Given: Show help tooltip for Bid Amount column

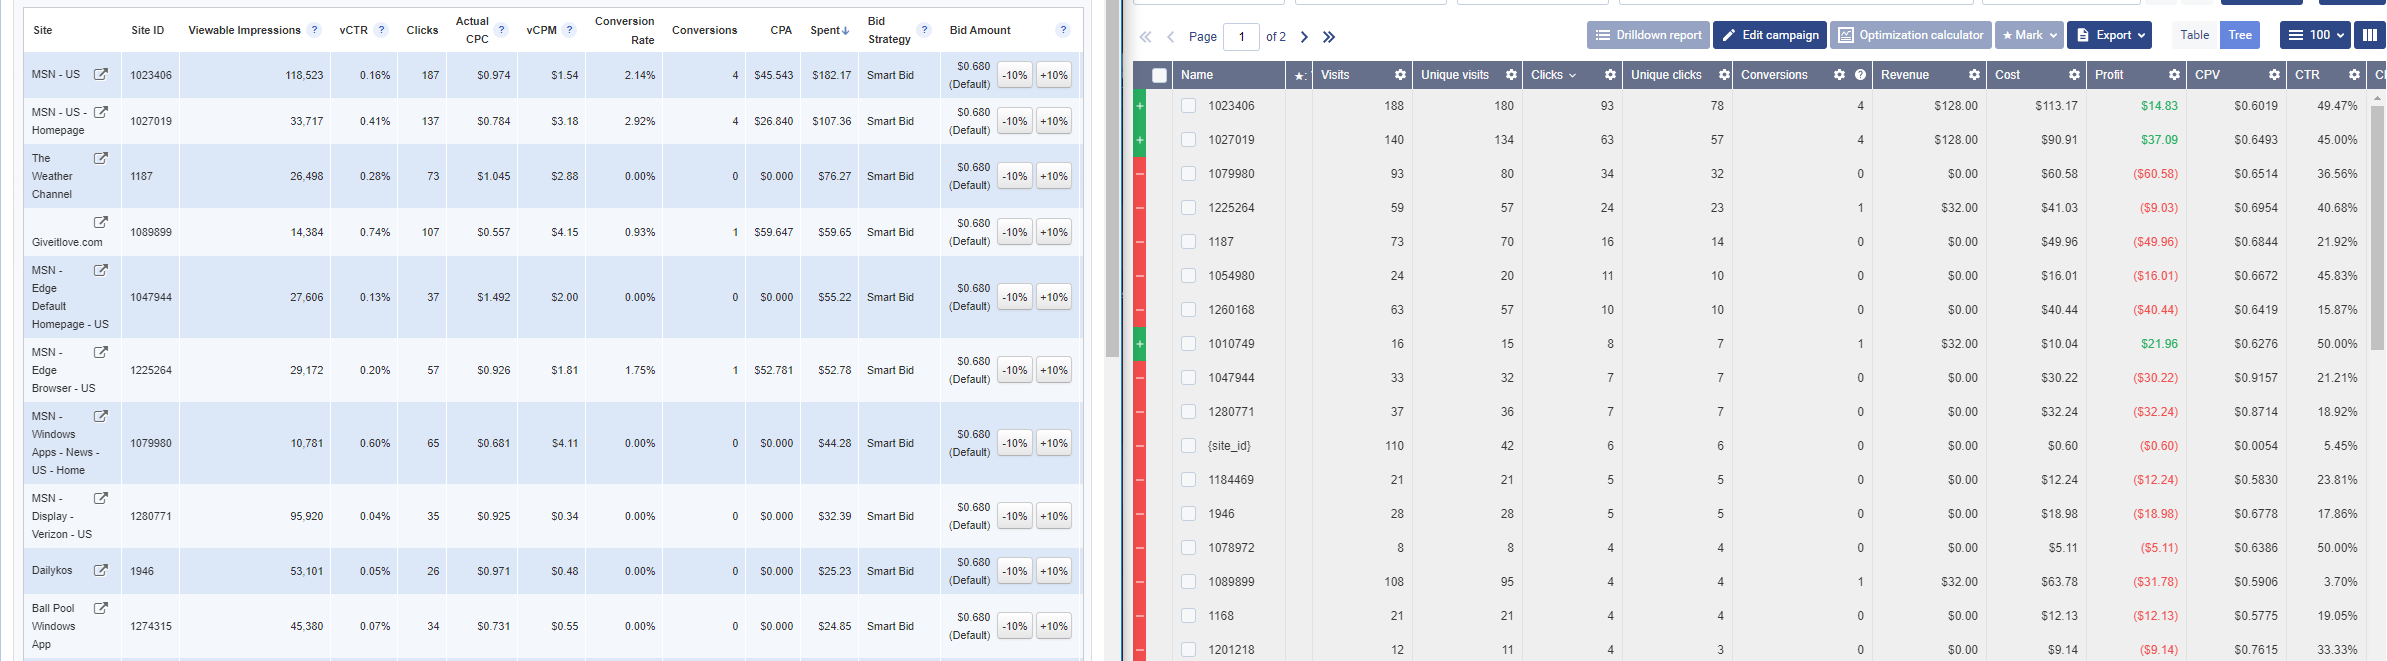Looking at the screenshot, I should [x=1063, y=30].
